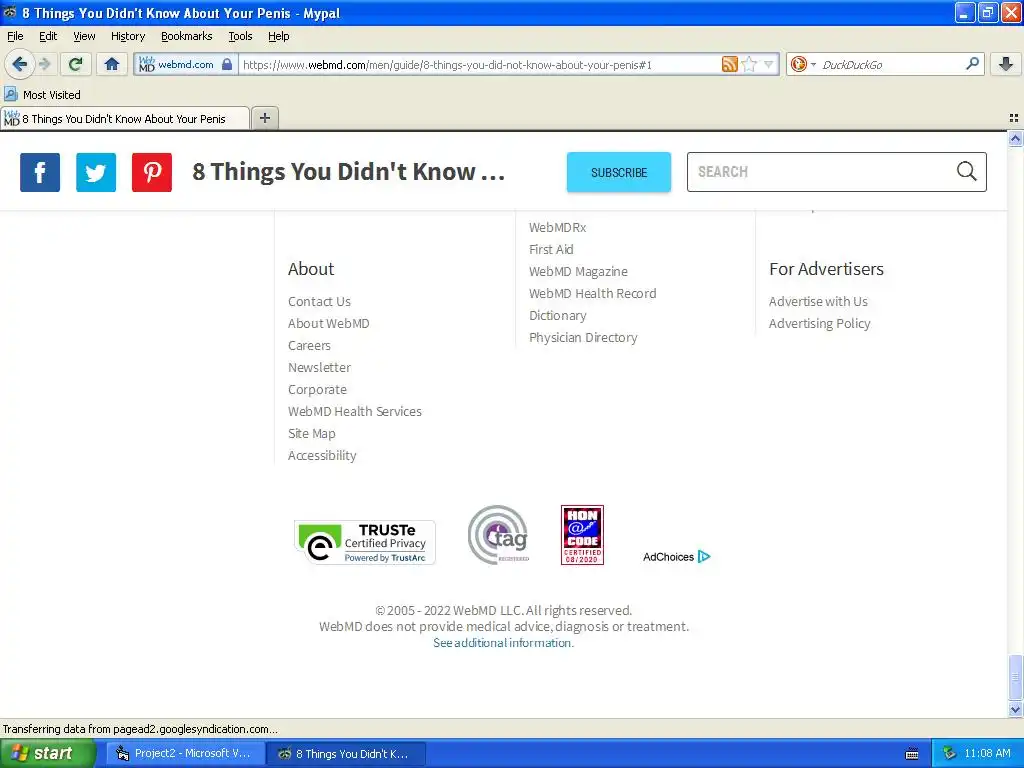Click the page scrollbar down arrow
This screenshot has height=768, width=1024.
[1015, 709]
